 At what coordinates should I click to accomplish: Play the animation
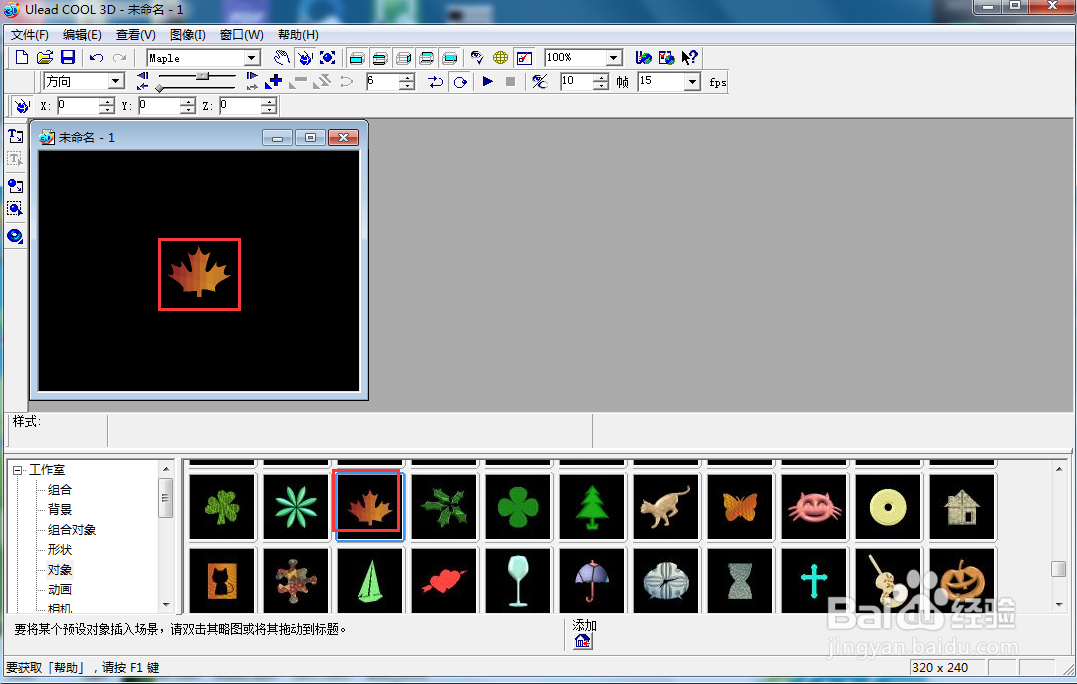pyautogui.click(x=488, y=82)
